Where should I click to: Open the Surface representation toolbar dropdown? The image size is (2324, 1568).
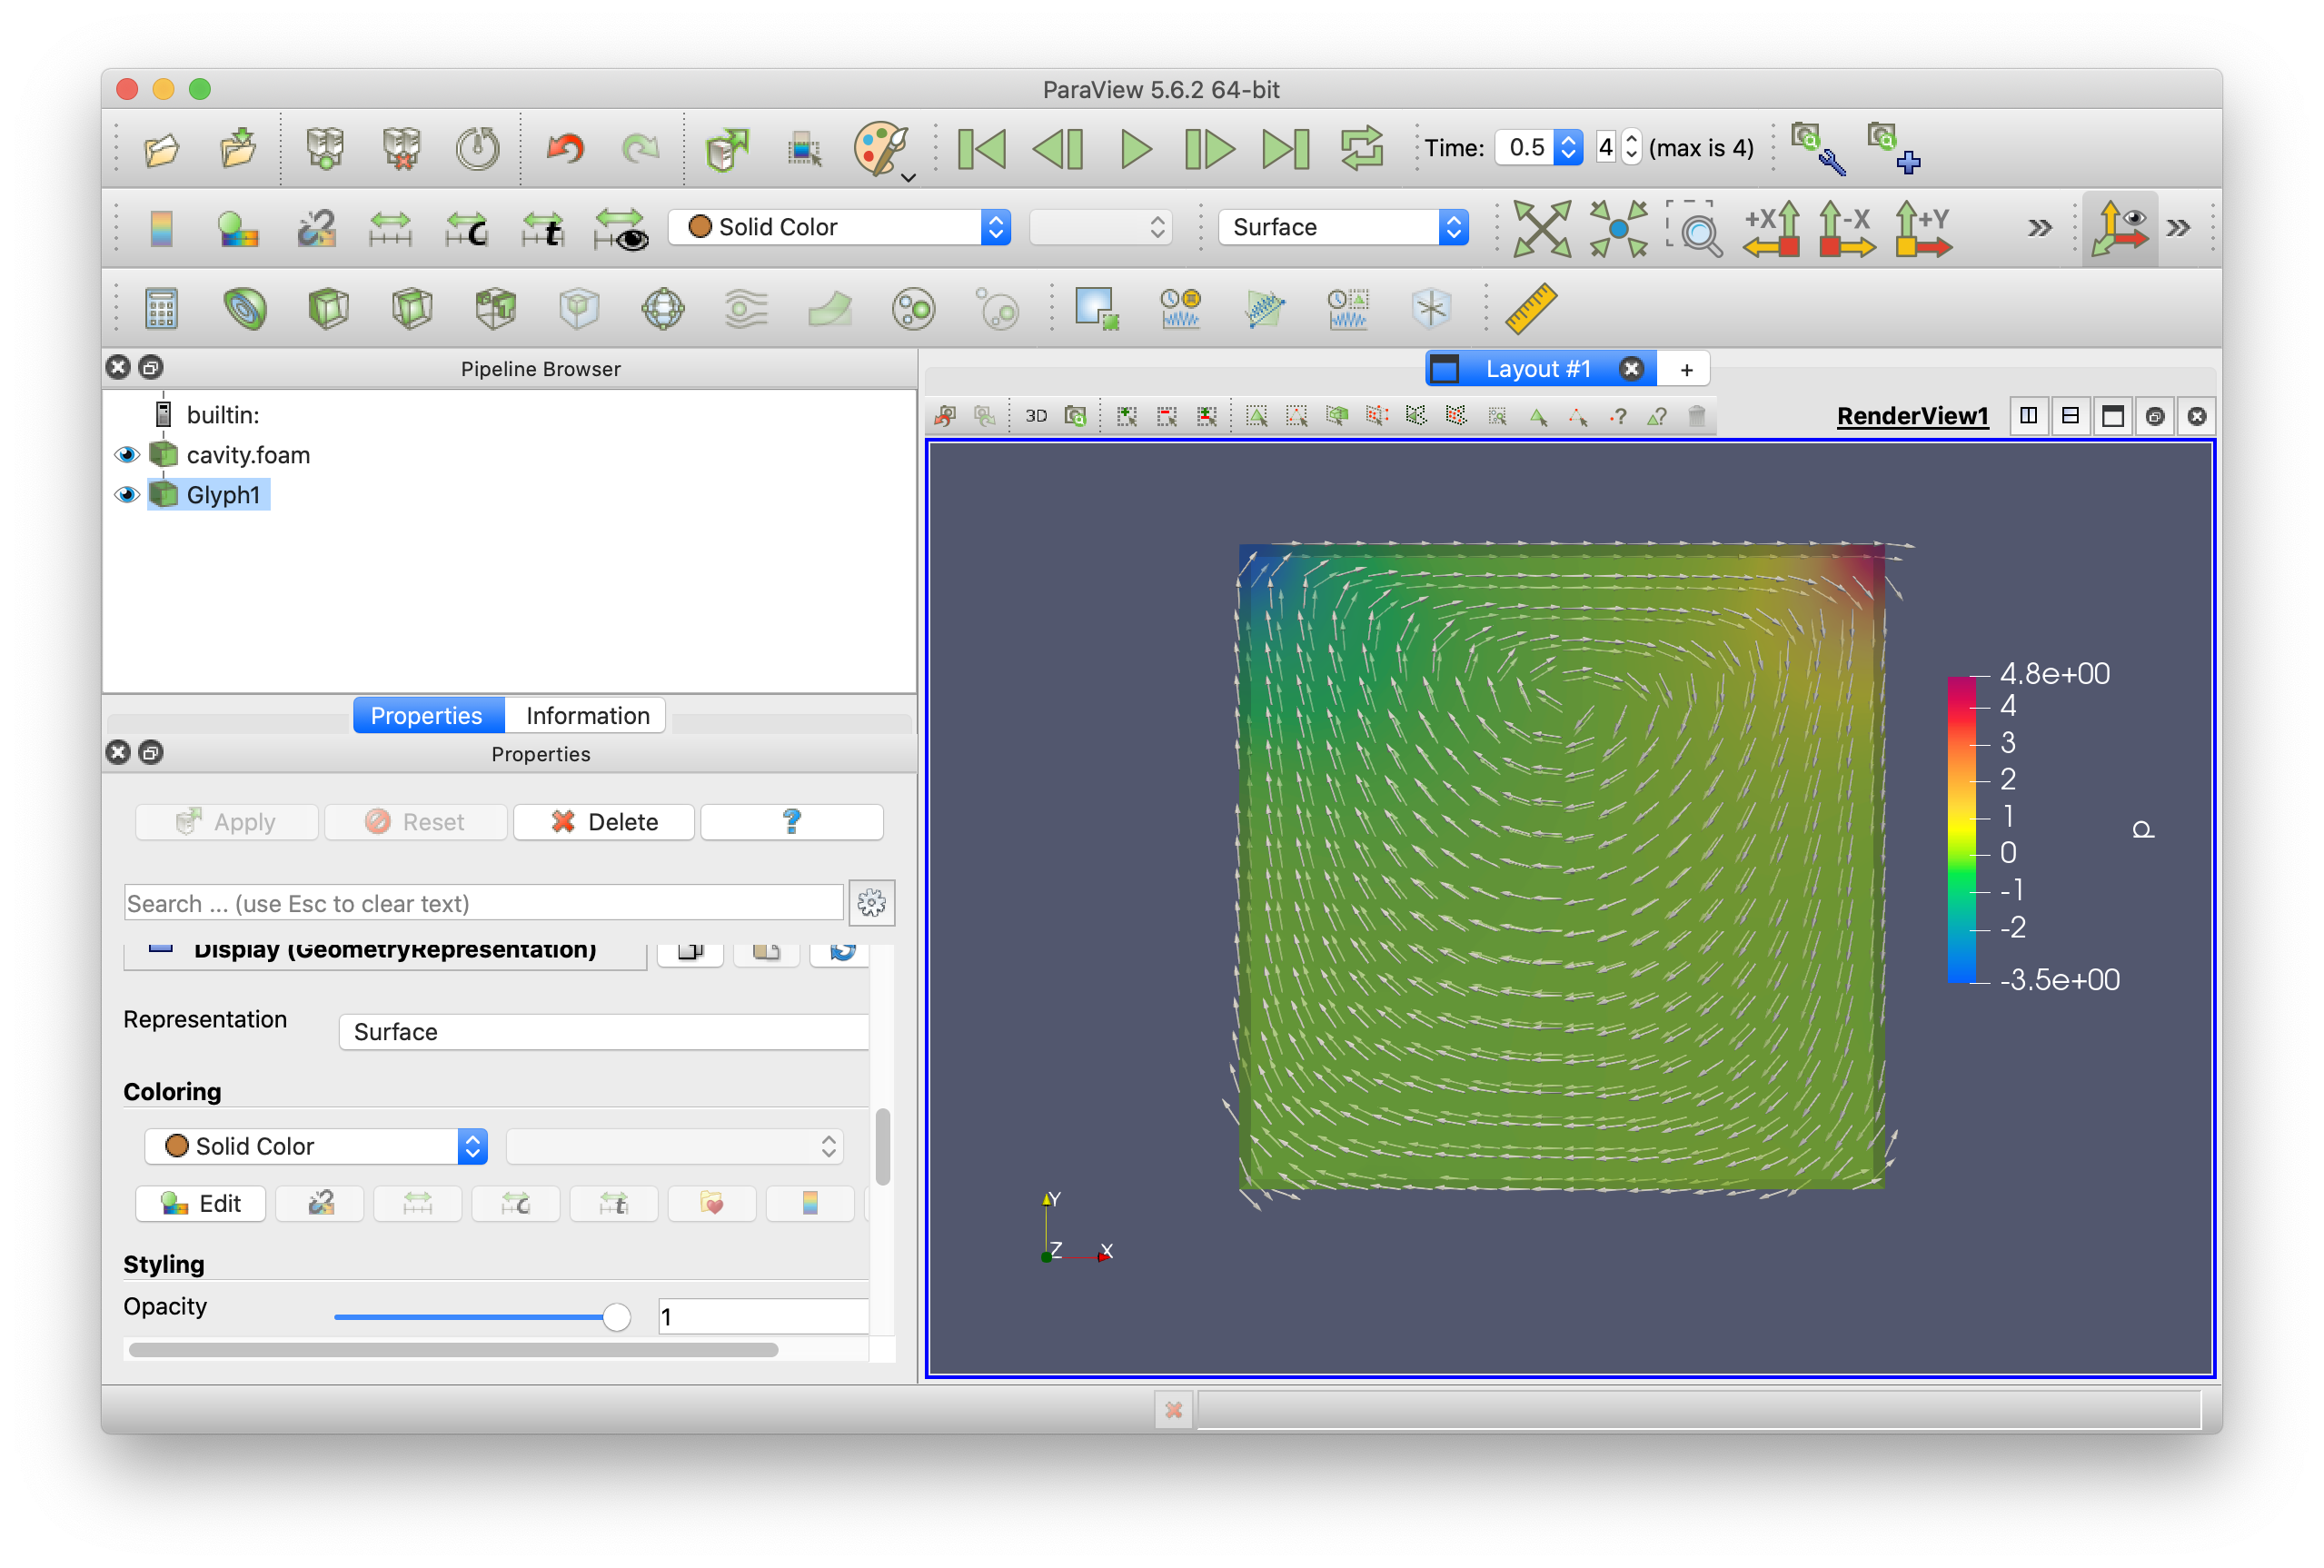point(1343,227)
